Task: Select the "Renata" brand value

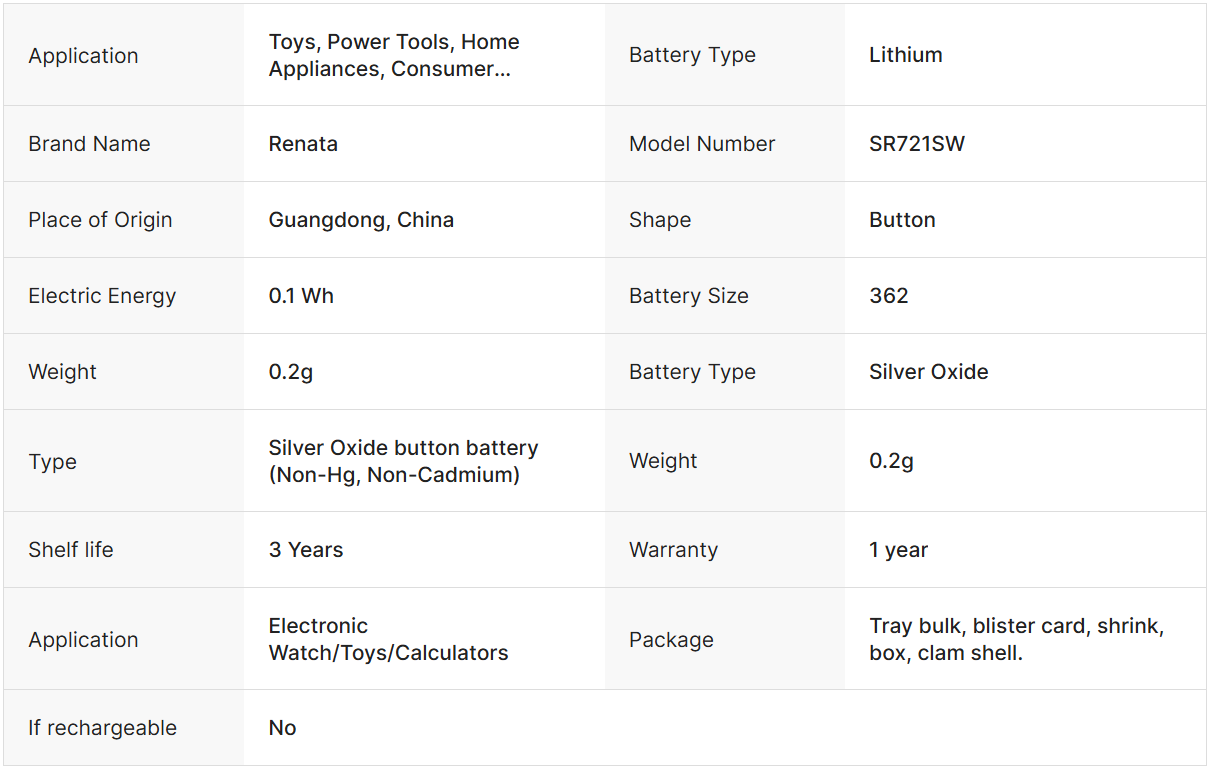Action: [303, 144]
